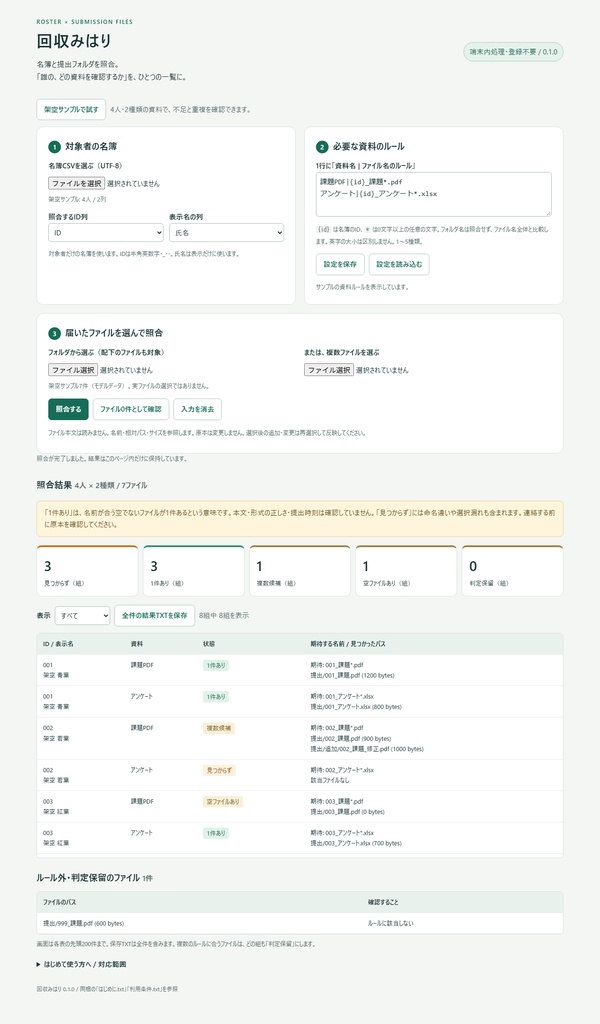Click the 必要な資料のルール section heading
Viewport: 600px width, 1024px height.
tap(368, 147)
